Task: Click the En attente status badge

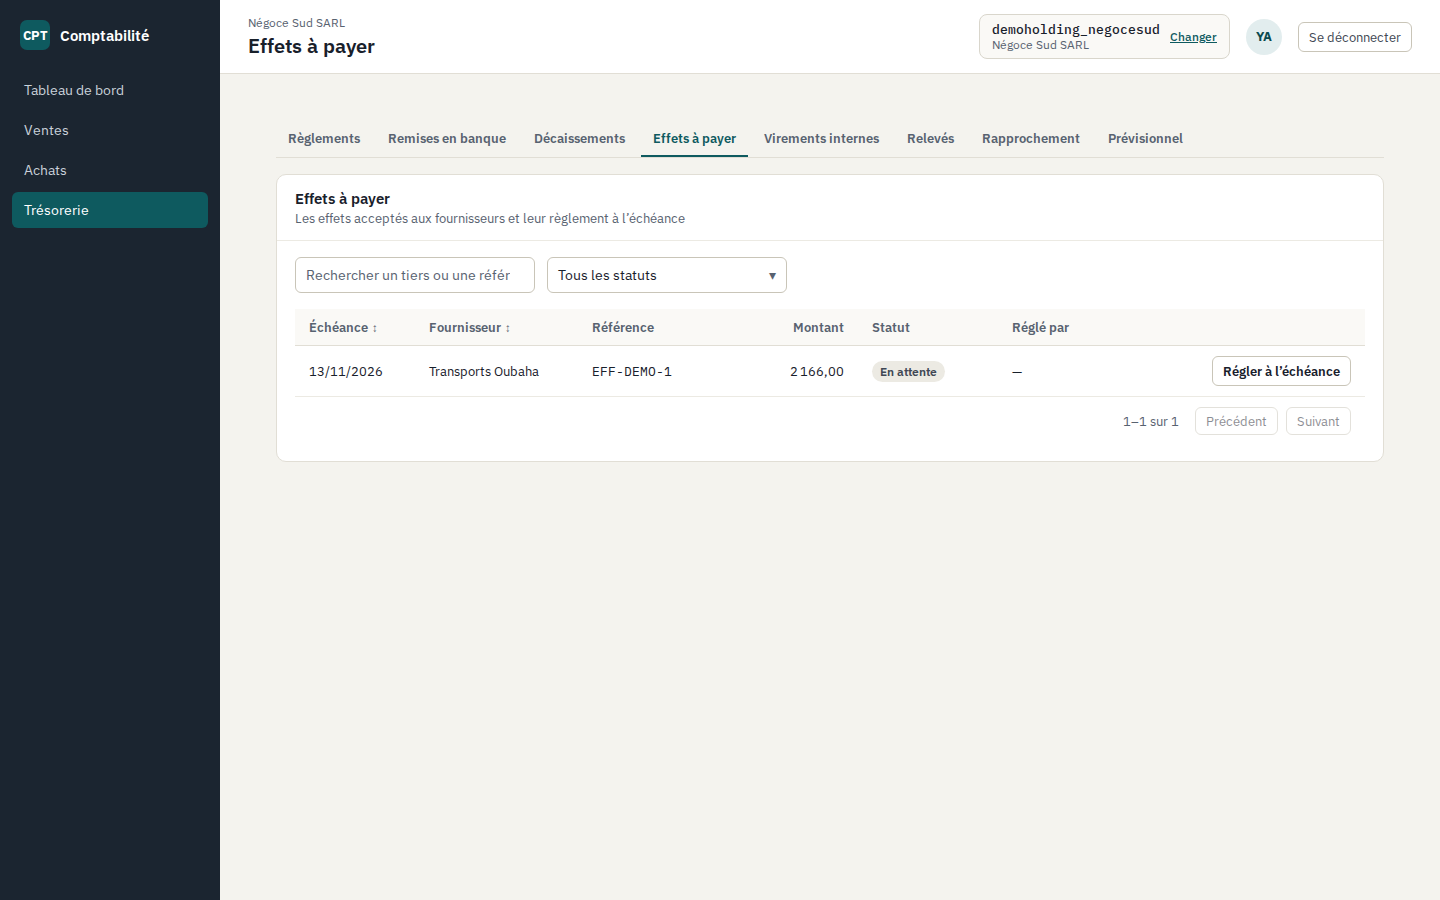Action: [x=908, y=372]
